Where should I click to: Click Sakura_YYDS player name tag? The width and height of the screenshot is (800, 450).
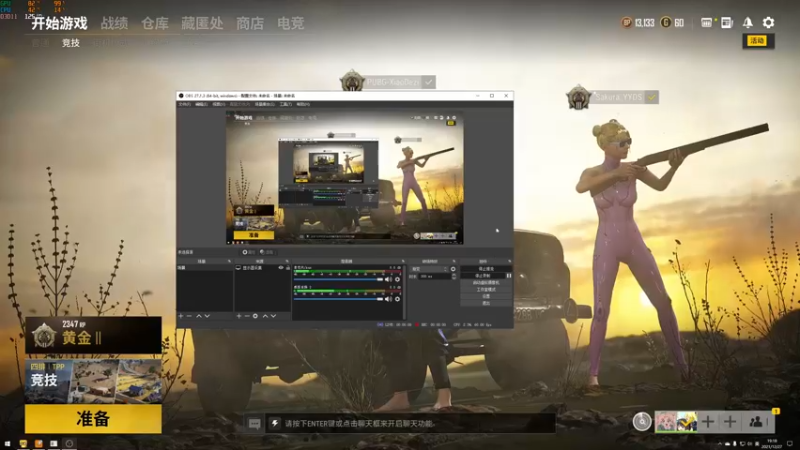[x=618, y=97]
